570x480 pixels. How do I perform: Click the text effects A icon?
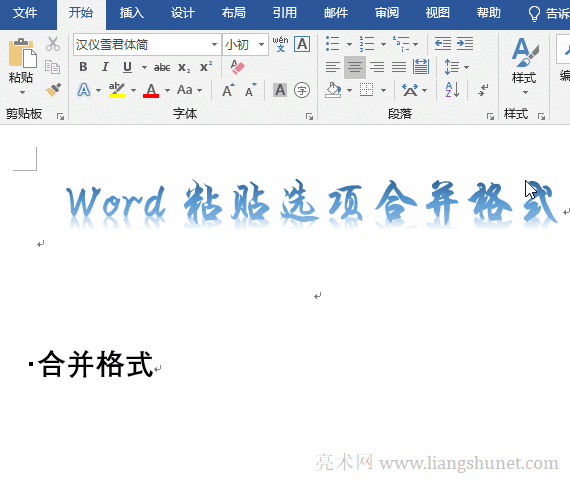coord(84,90)
